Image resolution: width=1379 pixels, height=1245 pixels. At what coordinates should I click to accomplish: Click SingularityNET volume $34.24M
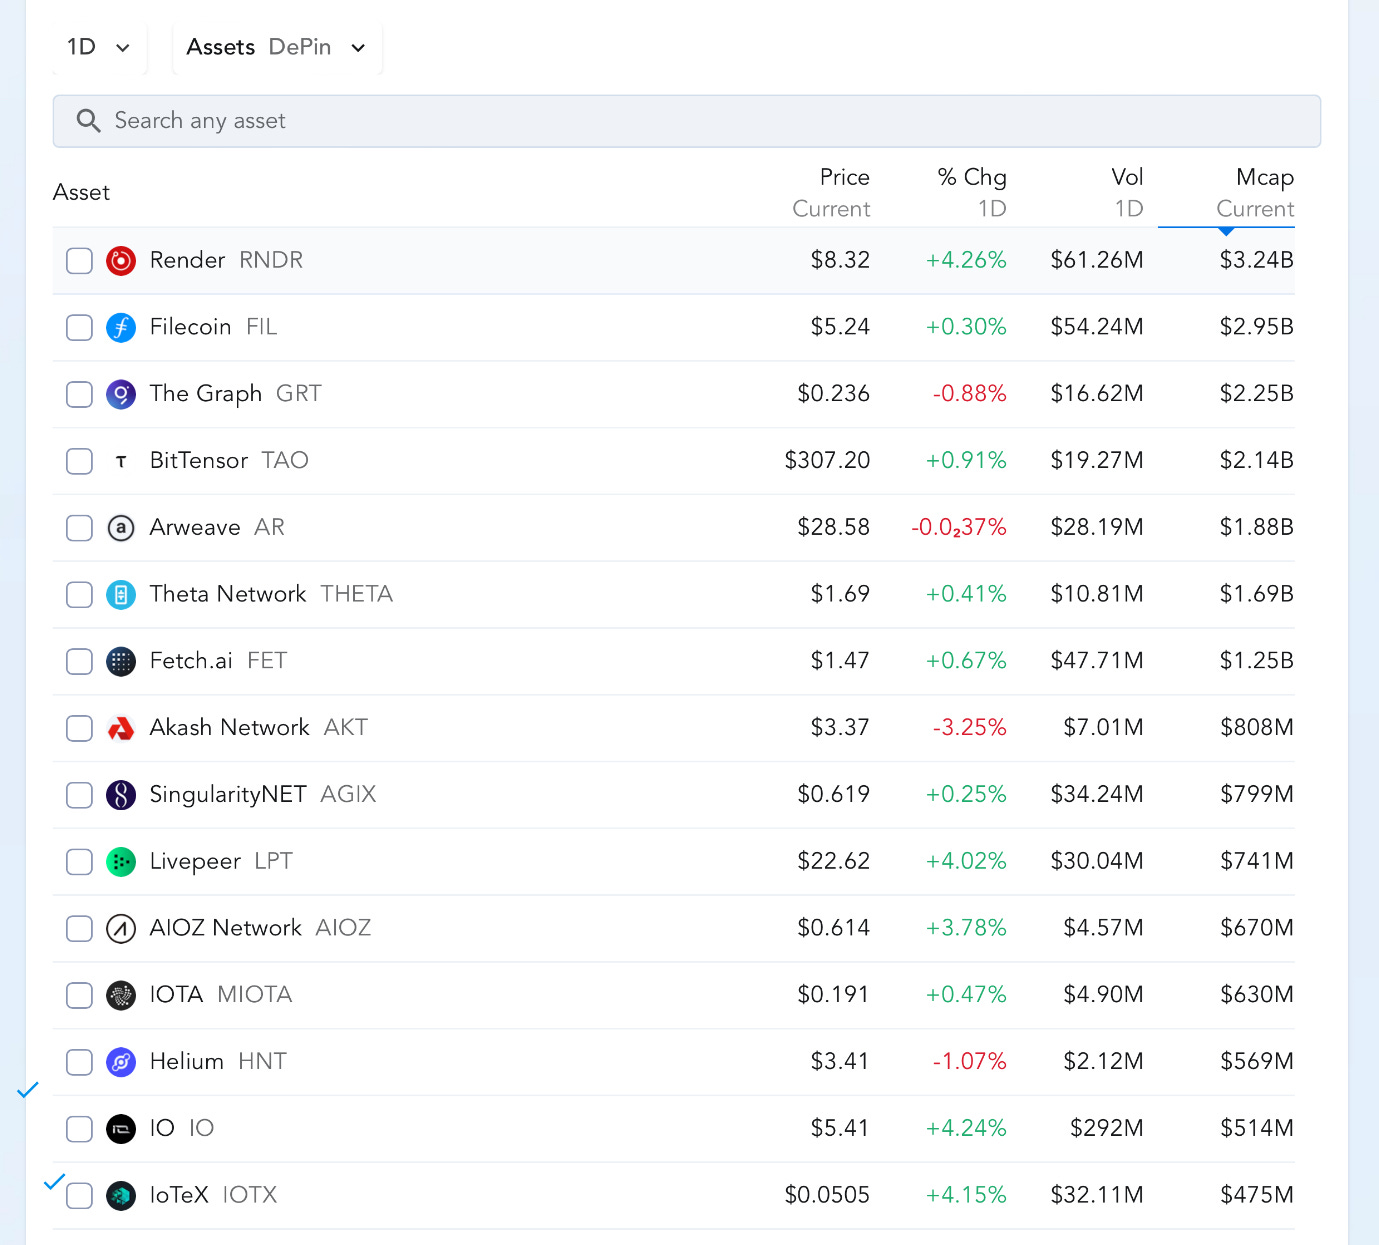(1097, 795)
